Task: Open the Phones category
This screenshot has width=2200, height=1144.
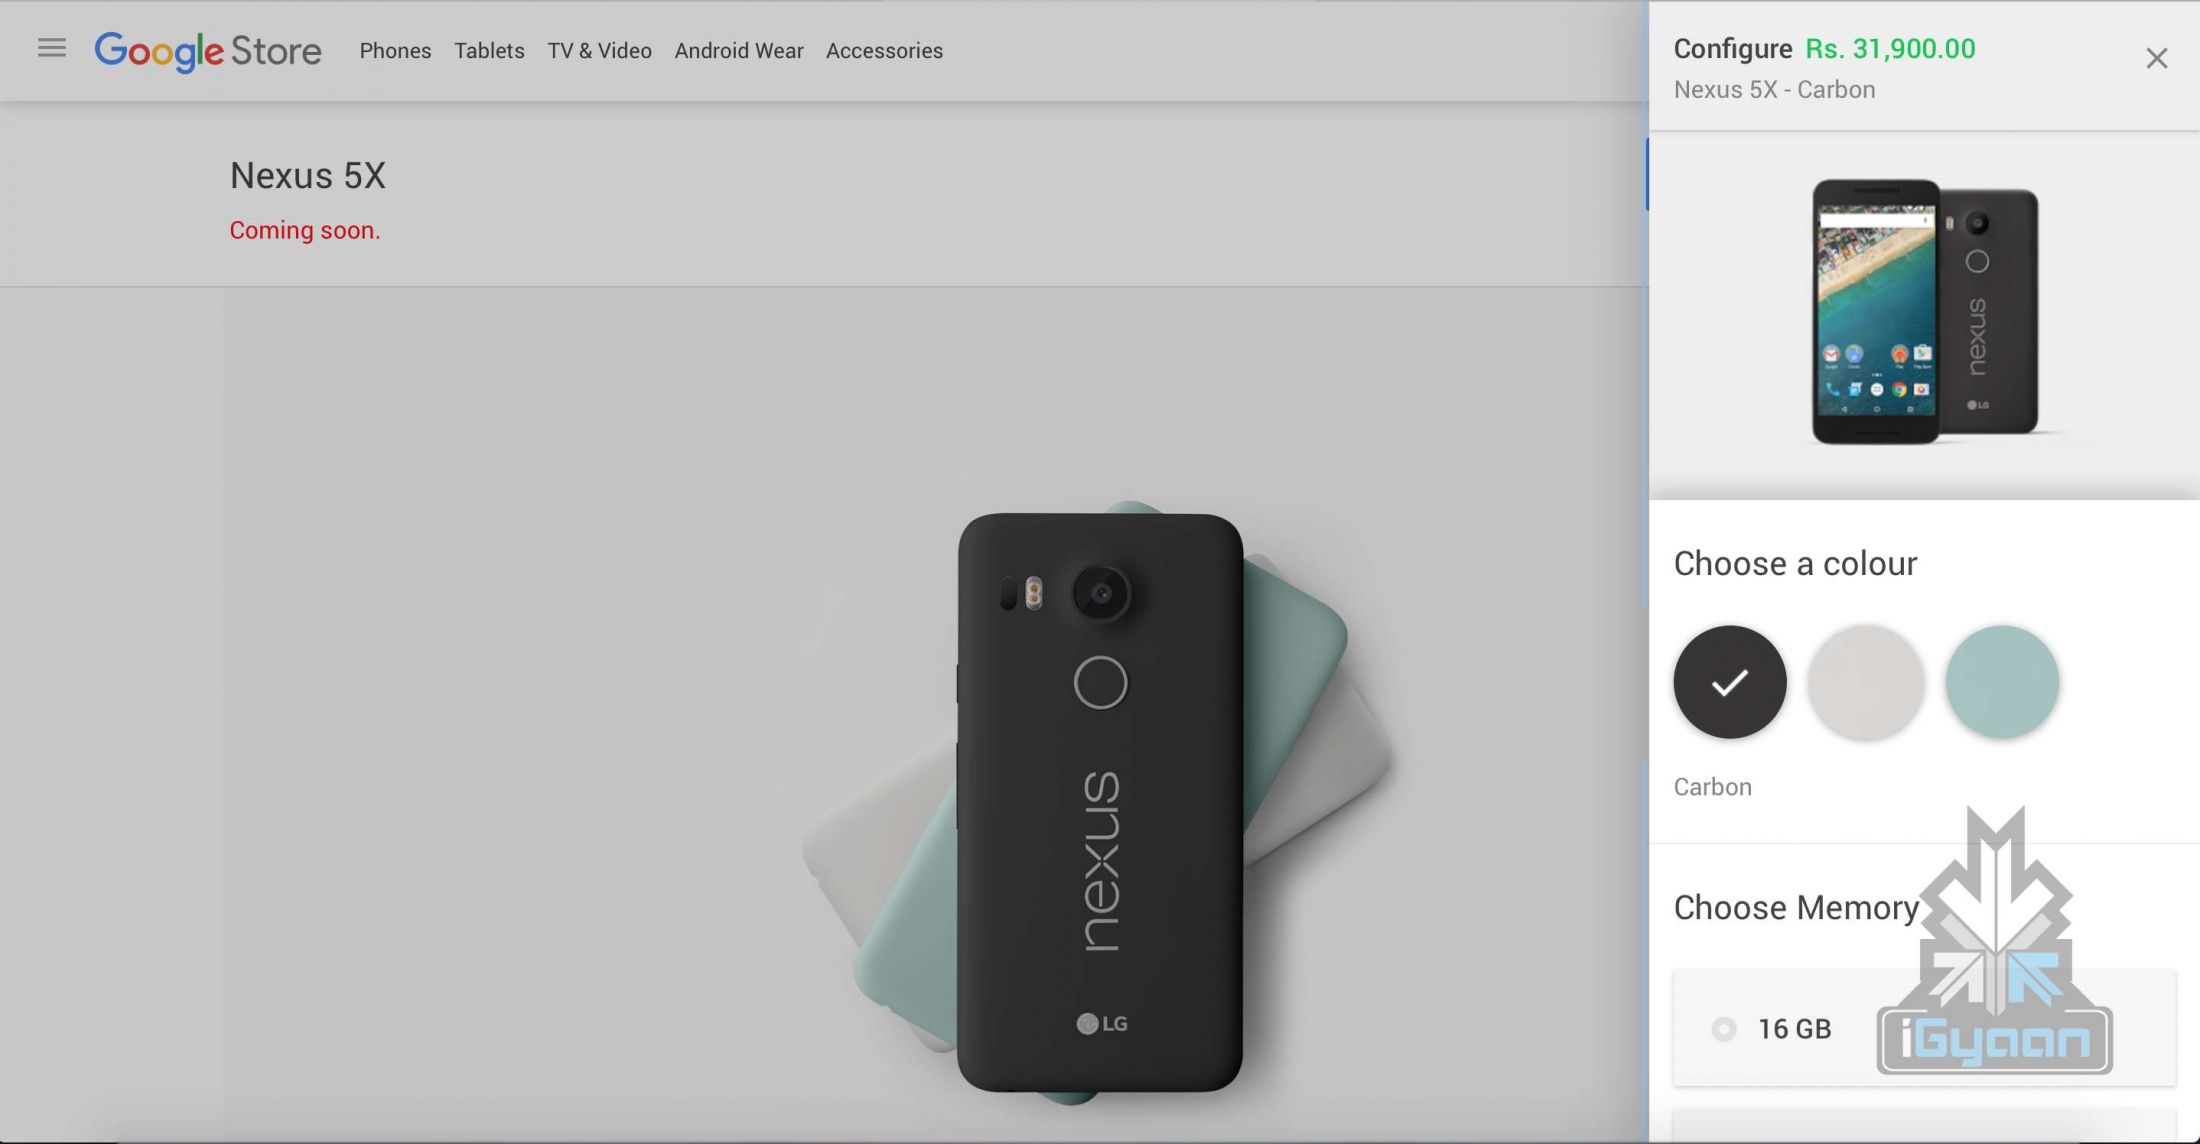Action: tap(395, 51)
